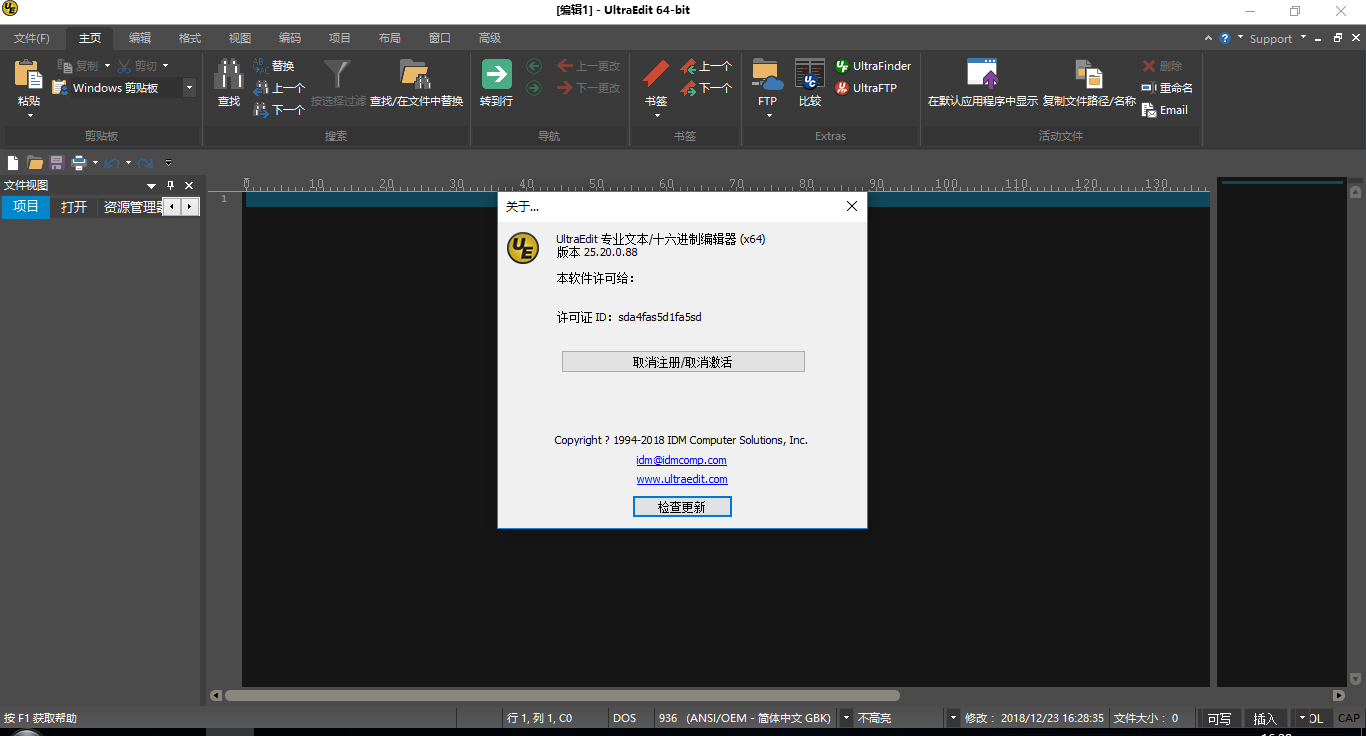The image size is (1366, 736).
Task: Click the Go to Line (转到行) arrow icon
Action: [497, 74]
